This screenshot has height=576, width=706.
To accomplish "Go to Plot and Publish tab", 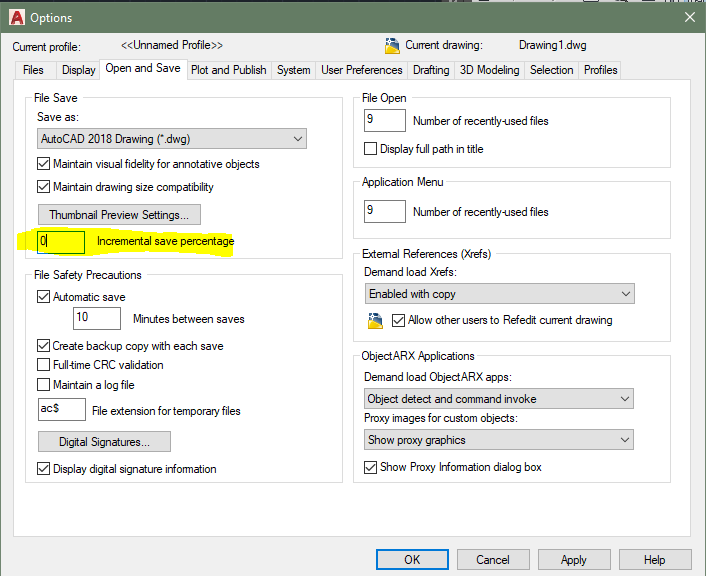I will click(229, 70).
